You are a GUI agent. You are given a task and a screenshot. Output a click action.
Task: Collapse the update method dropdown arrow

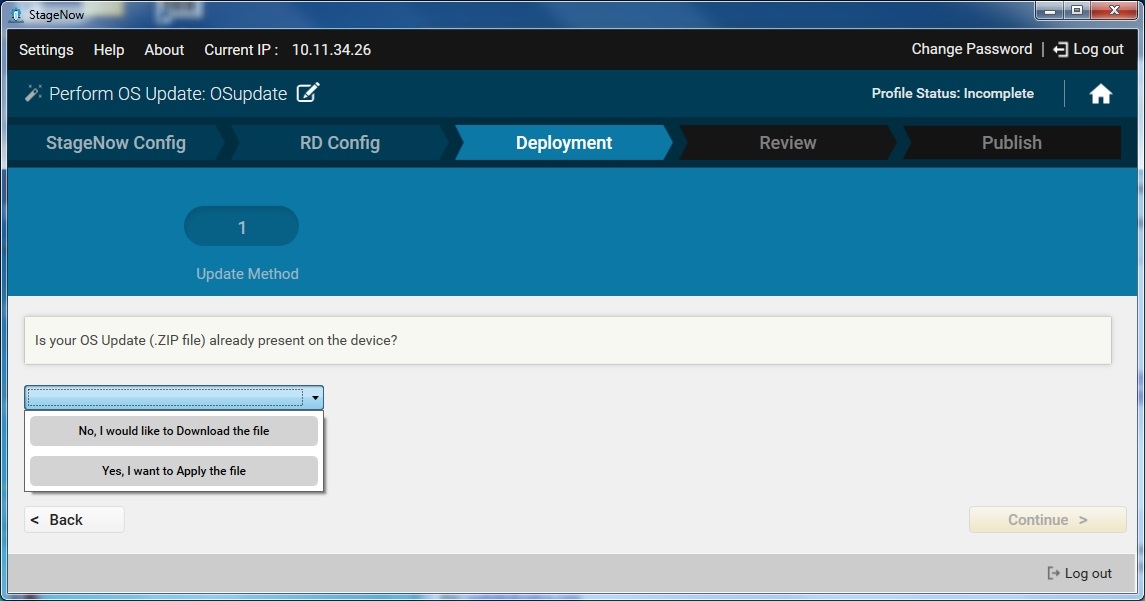[315, 398]
